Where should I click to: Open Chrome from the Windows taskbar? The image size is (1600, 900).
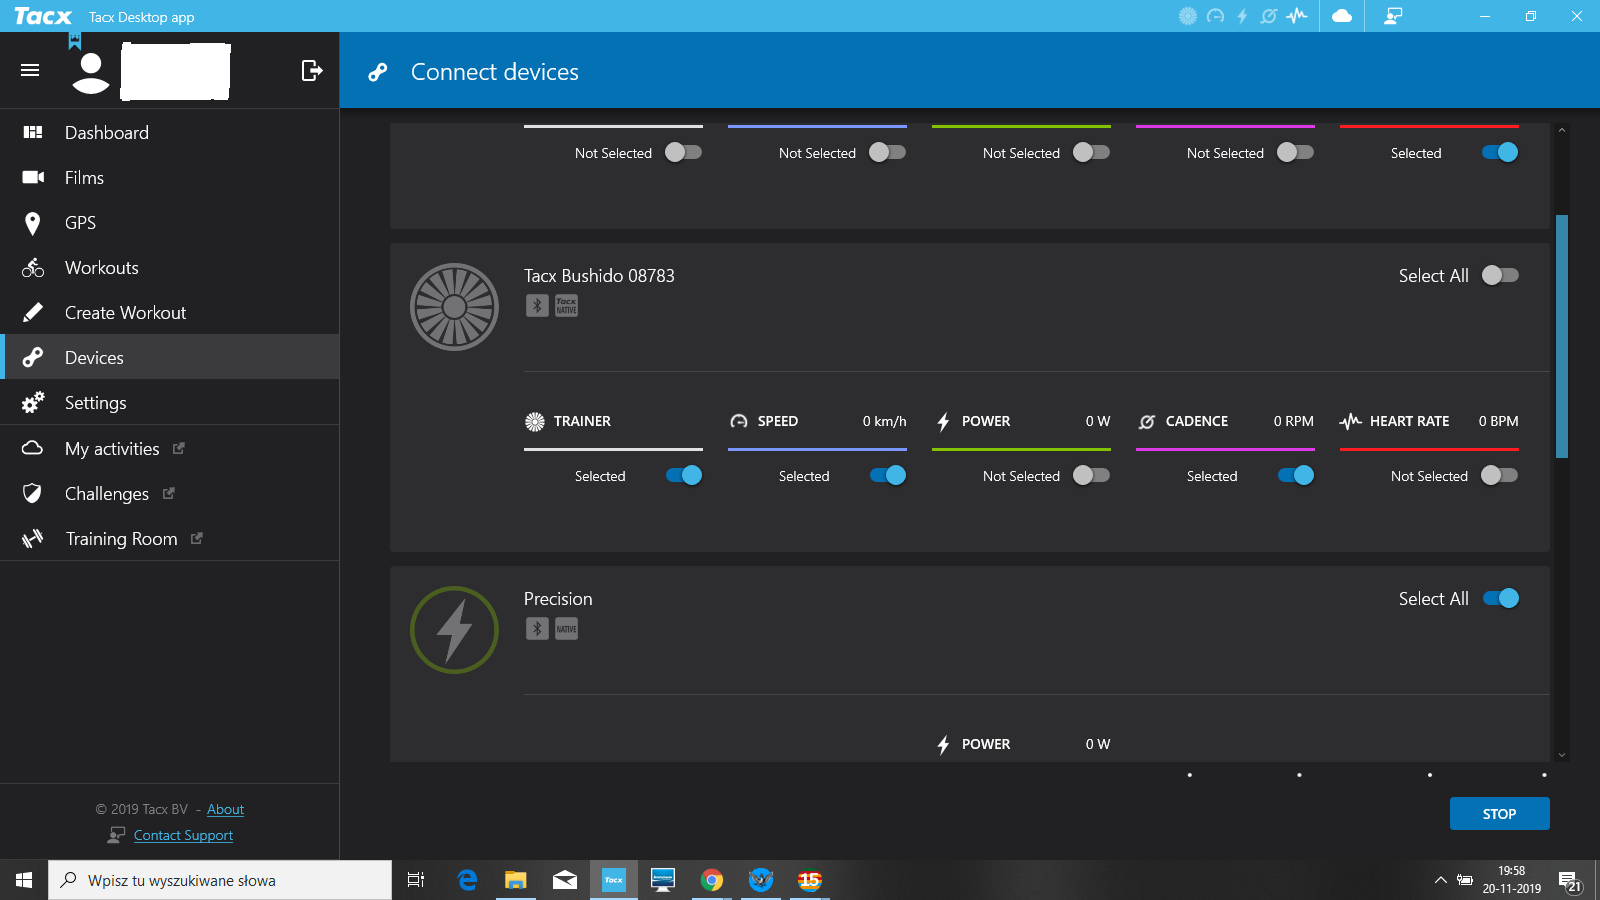[712, 880]
